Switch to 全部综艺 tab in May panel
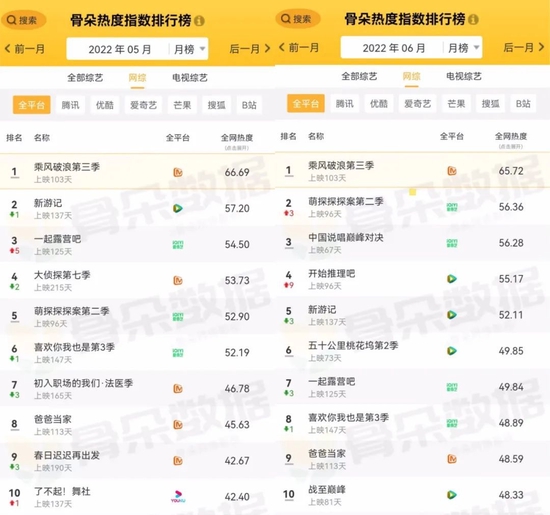Viewport: 550px width, 515px height. 85,78
